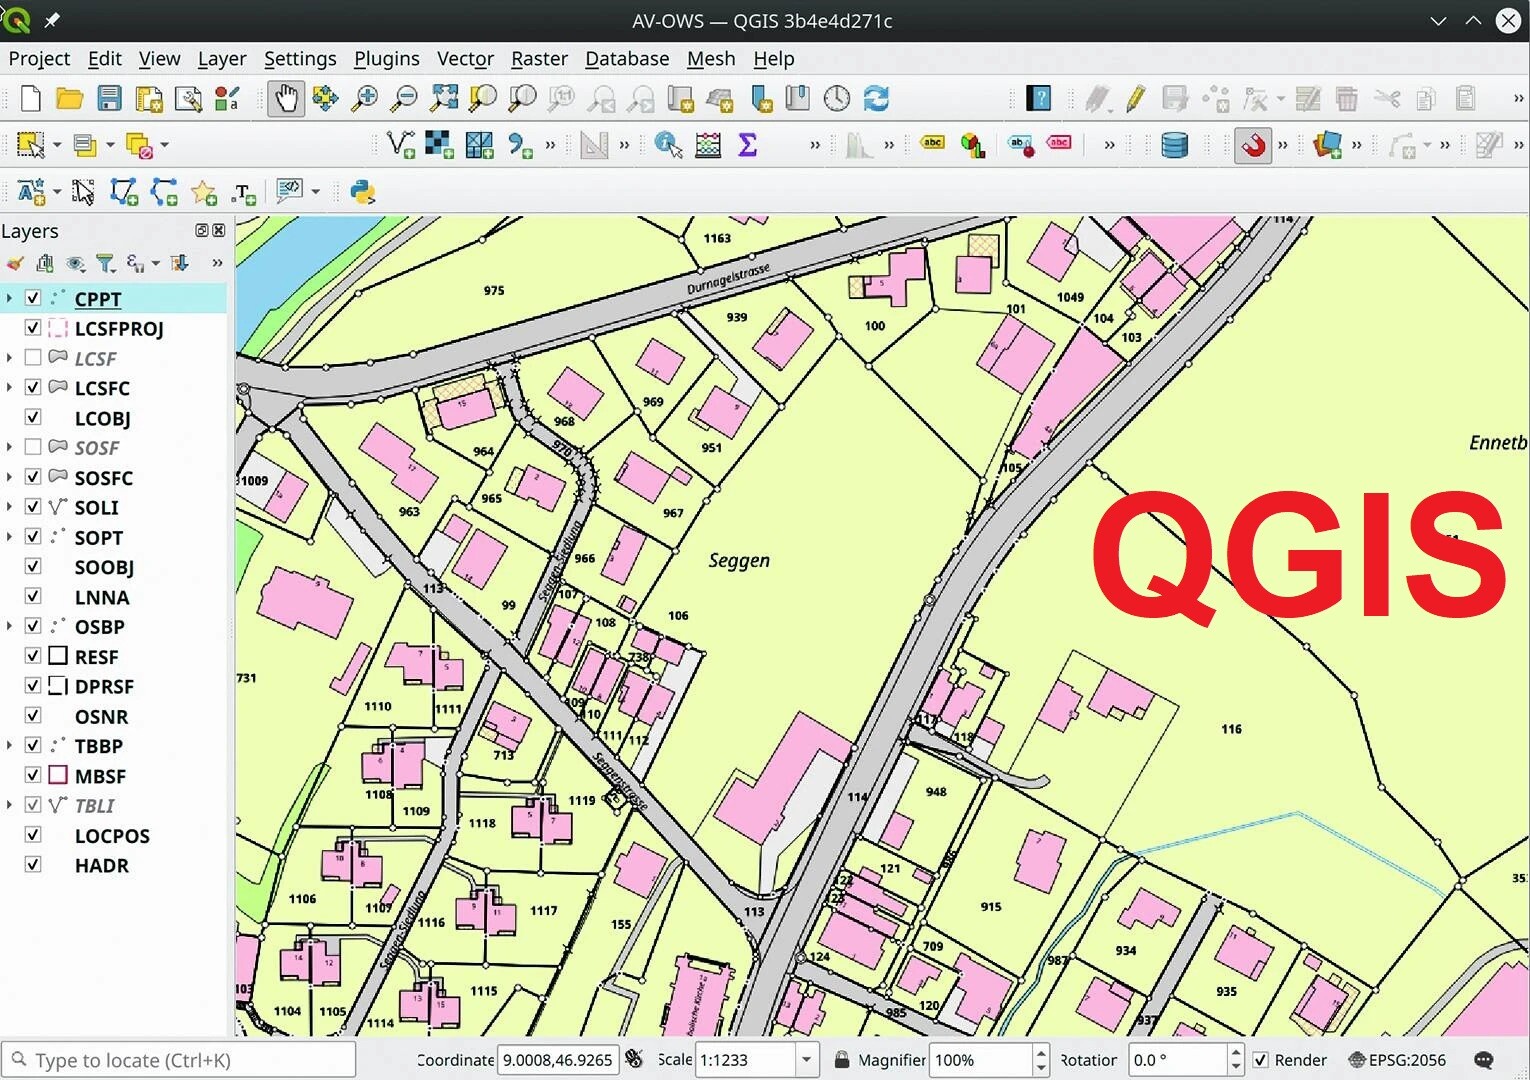Show hidden Layers panel toolbar items
The image size is (1530, 1080).
[217, 263]
